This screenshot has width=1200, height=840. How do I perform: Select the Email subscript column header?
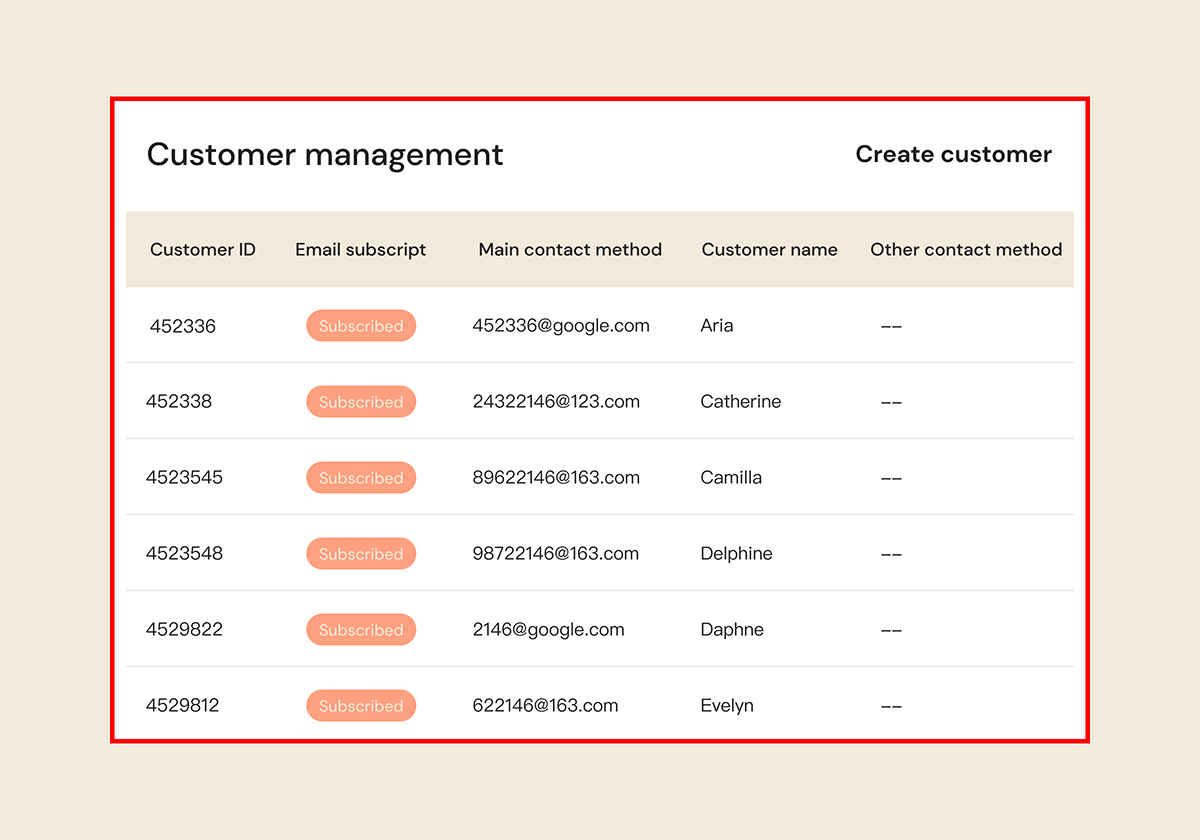pyautogui.click(x=361, y=250)
